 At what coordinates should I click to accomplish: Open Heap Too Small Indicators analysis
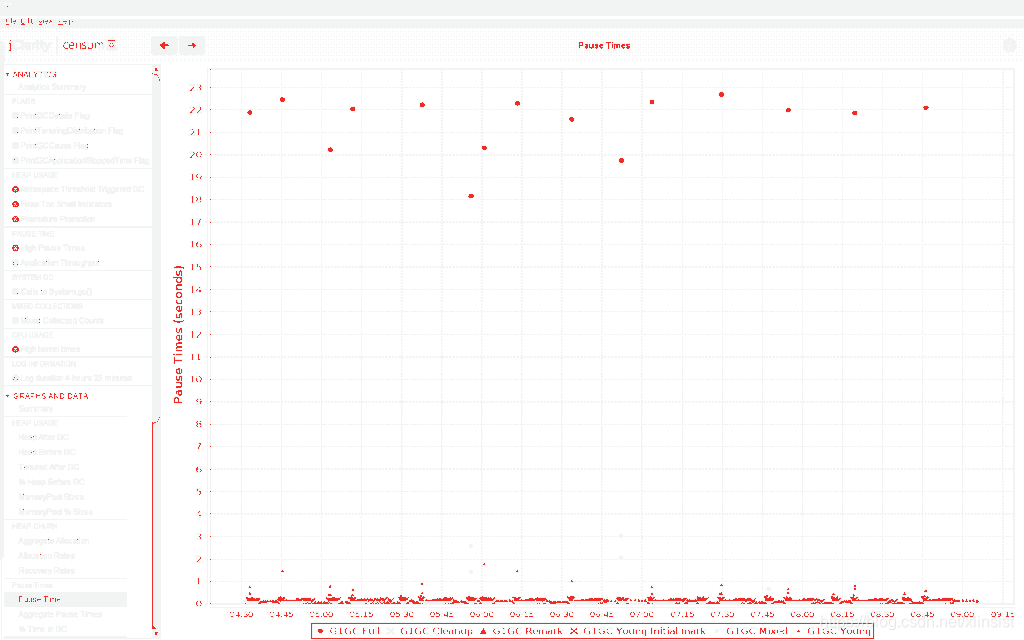point(66,204)
